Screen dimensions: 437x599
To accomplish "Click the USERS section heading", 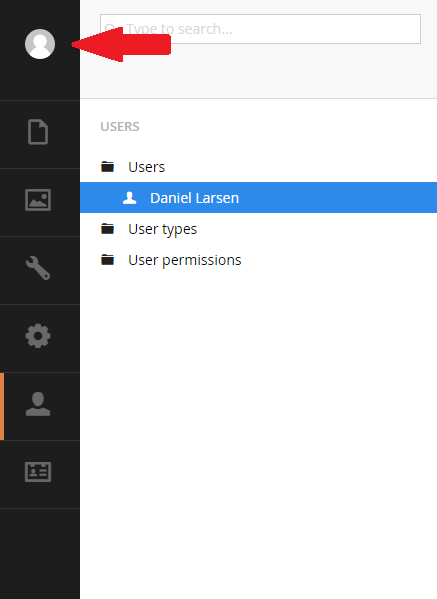I will coord(120,126).
